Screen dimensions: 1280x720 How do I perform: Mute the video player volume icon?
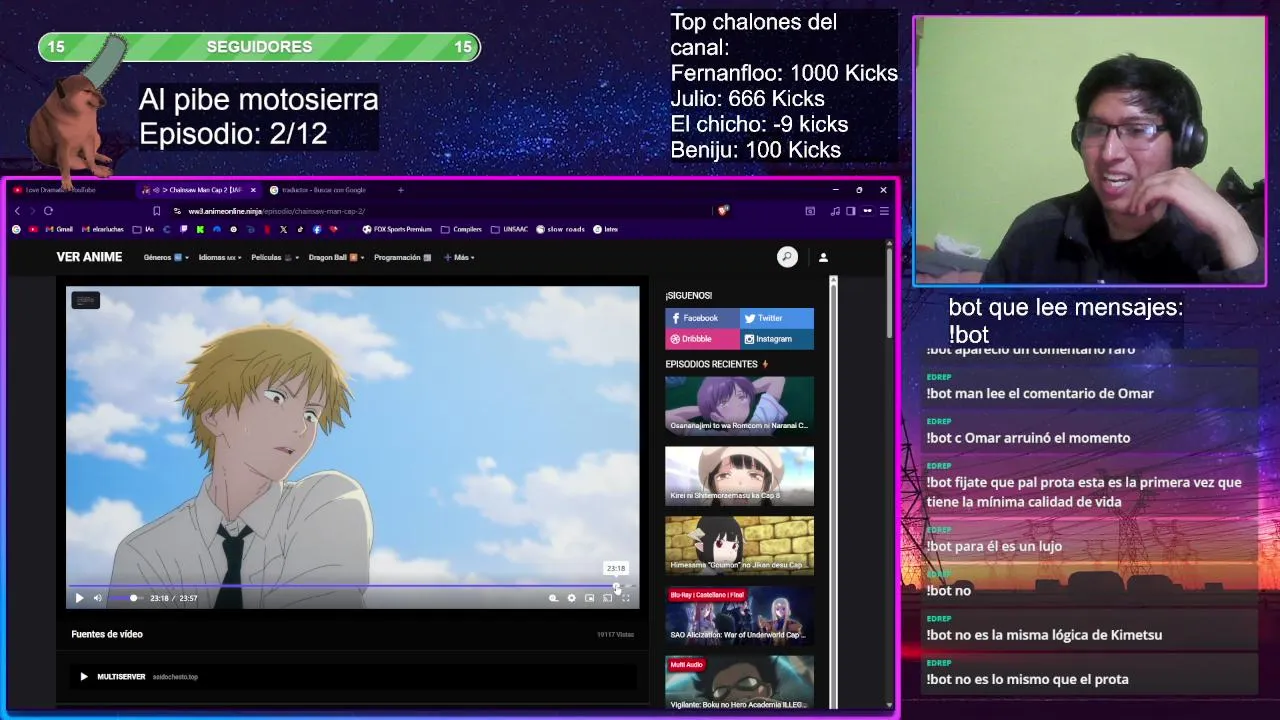(x=97, y=598)
